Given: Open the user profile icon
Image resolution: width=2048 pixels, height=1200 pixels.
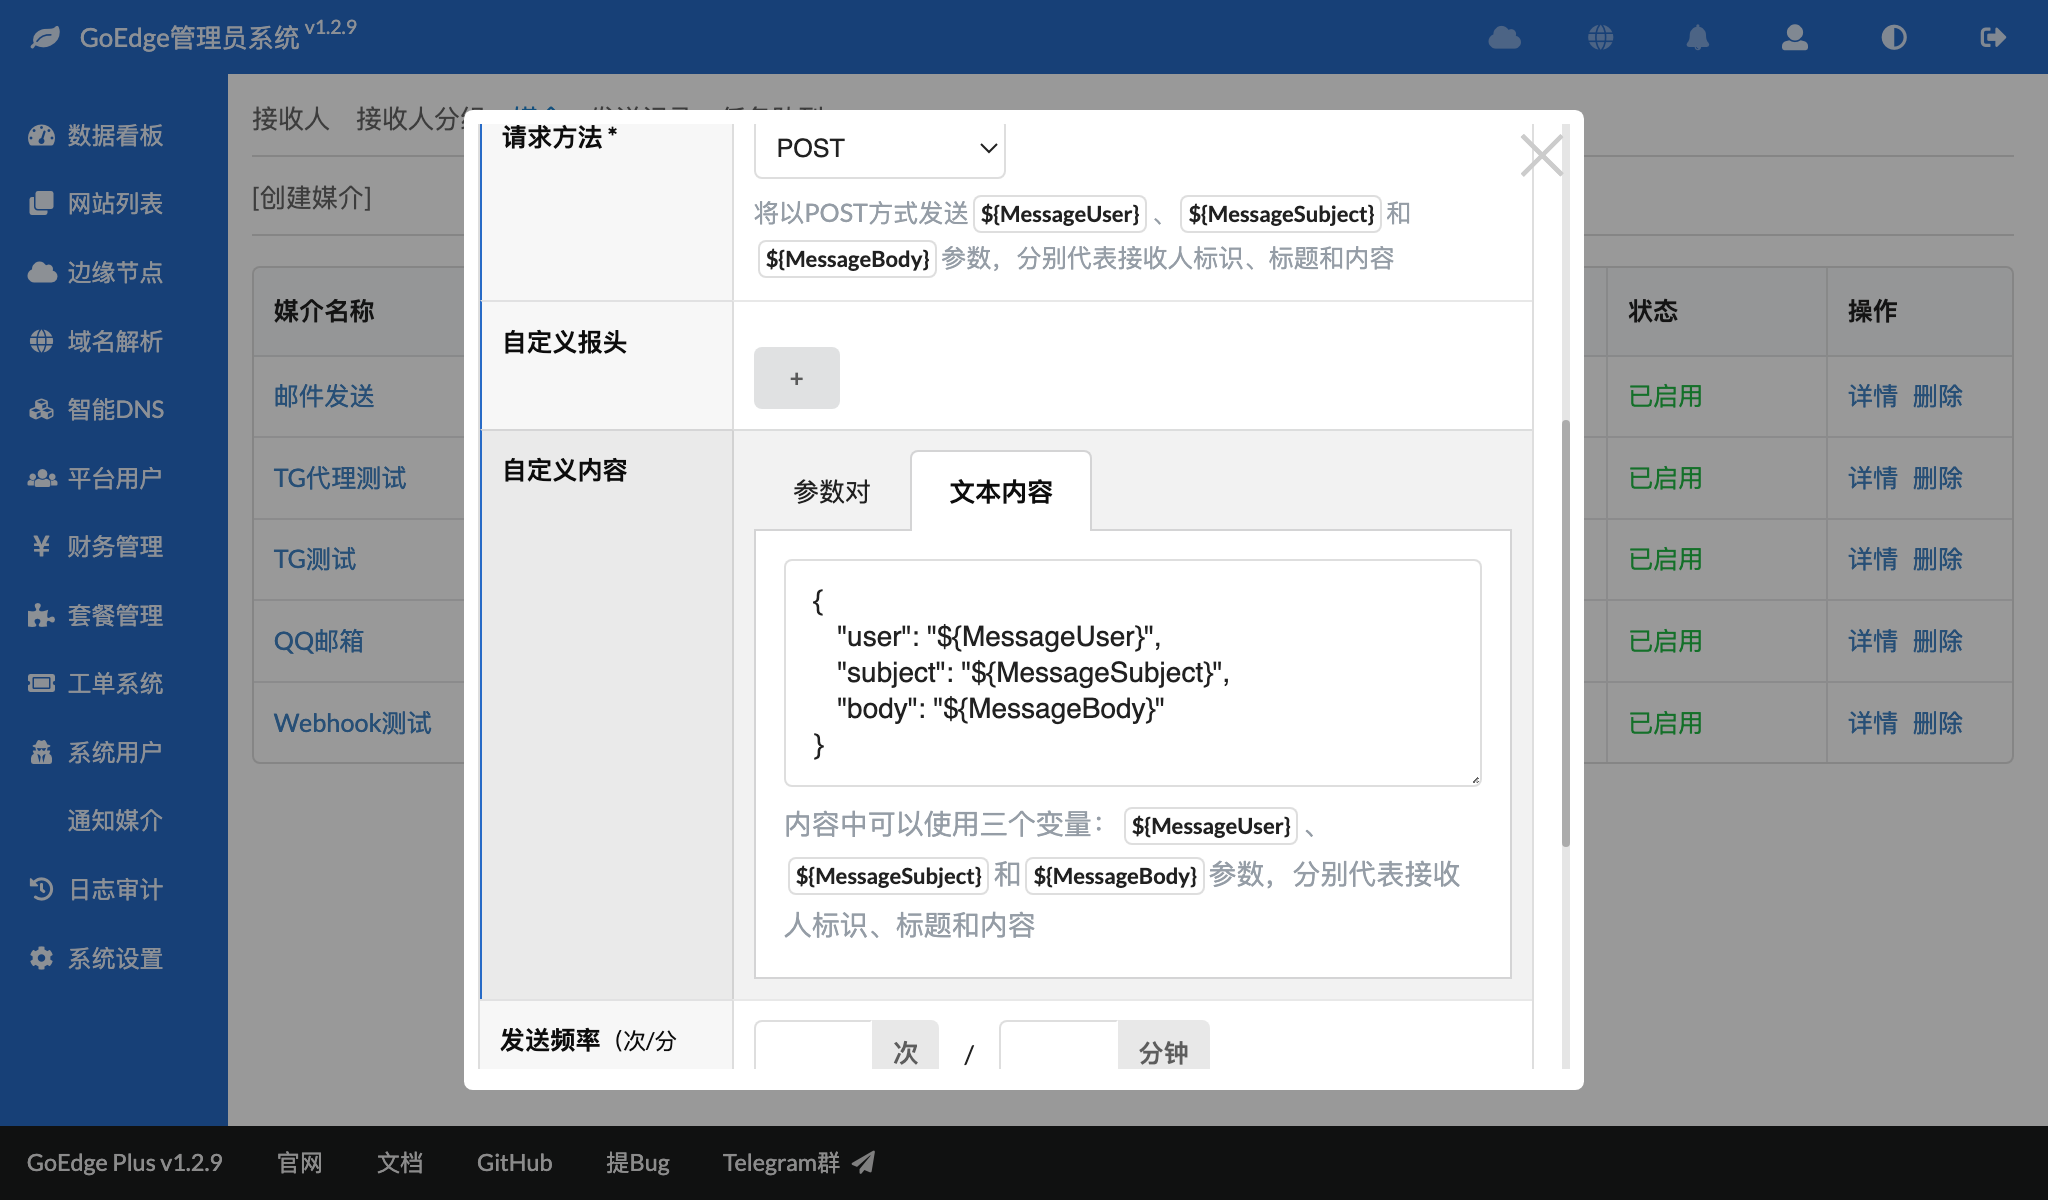Looking at the screenshot, I should point(1795,38).
